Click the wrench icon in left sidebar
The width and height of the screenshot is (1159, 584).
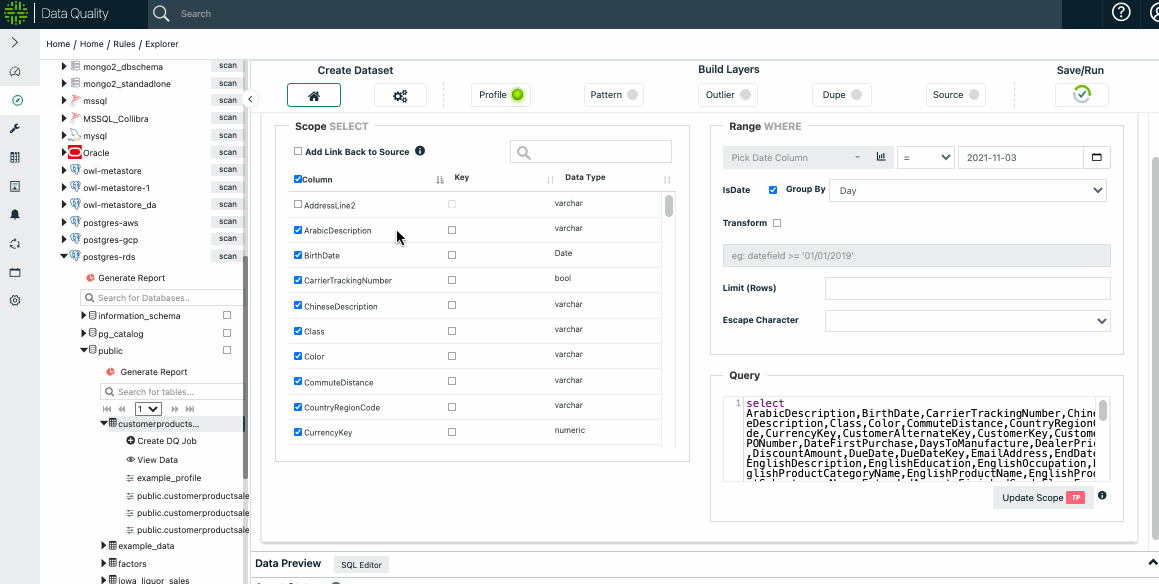pyautogui.click(x=15, y=129)
